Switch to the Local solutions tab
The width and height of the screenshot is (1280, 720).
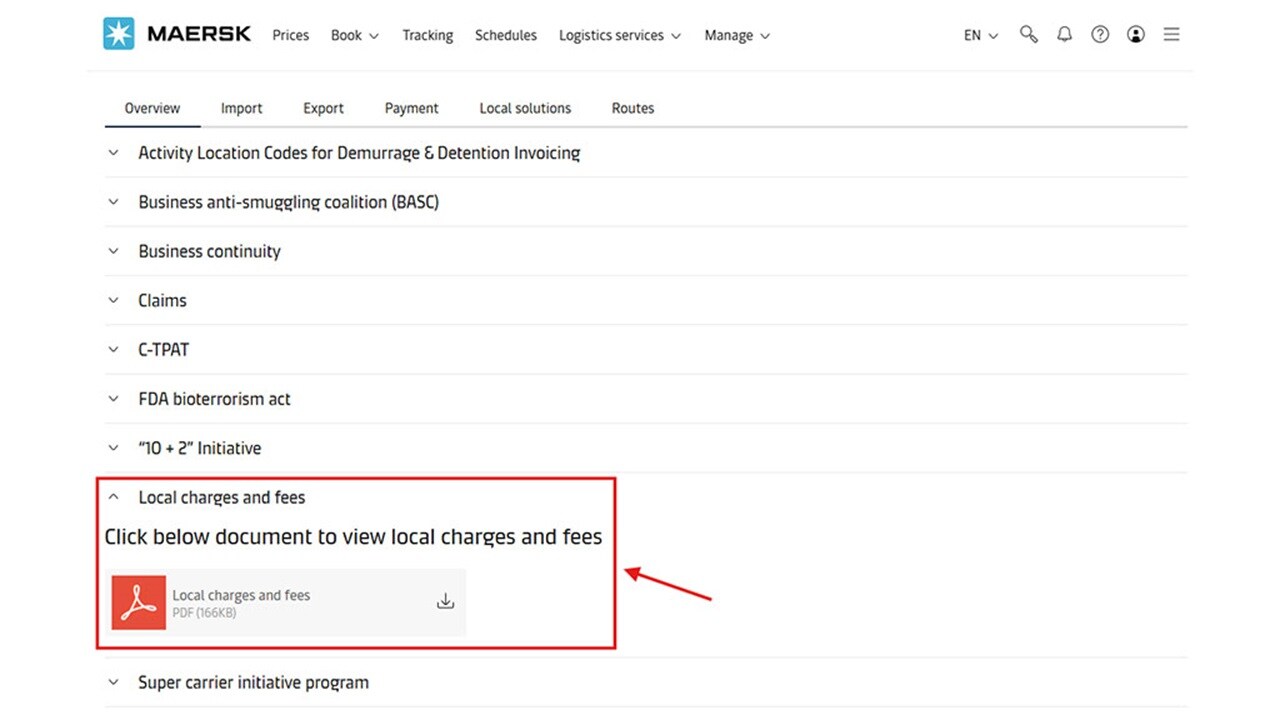(525, 108)
